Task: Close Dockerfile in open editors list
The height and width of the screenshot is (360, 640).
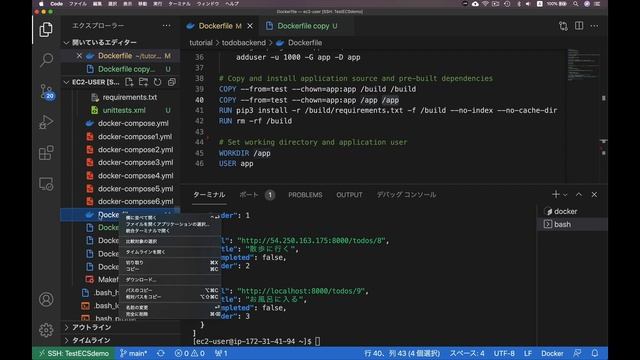Action: pyautogui.click(x=79, y=56)
